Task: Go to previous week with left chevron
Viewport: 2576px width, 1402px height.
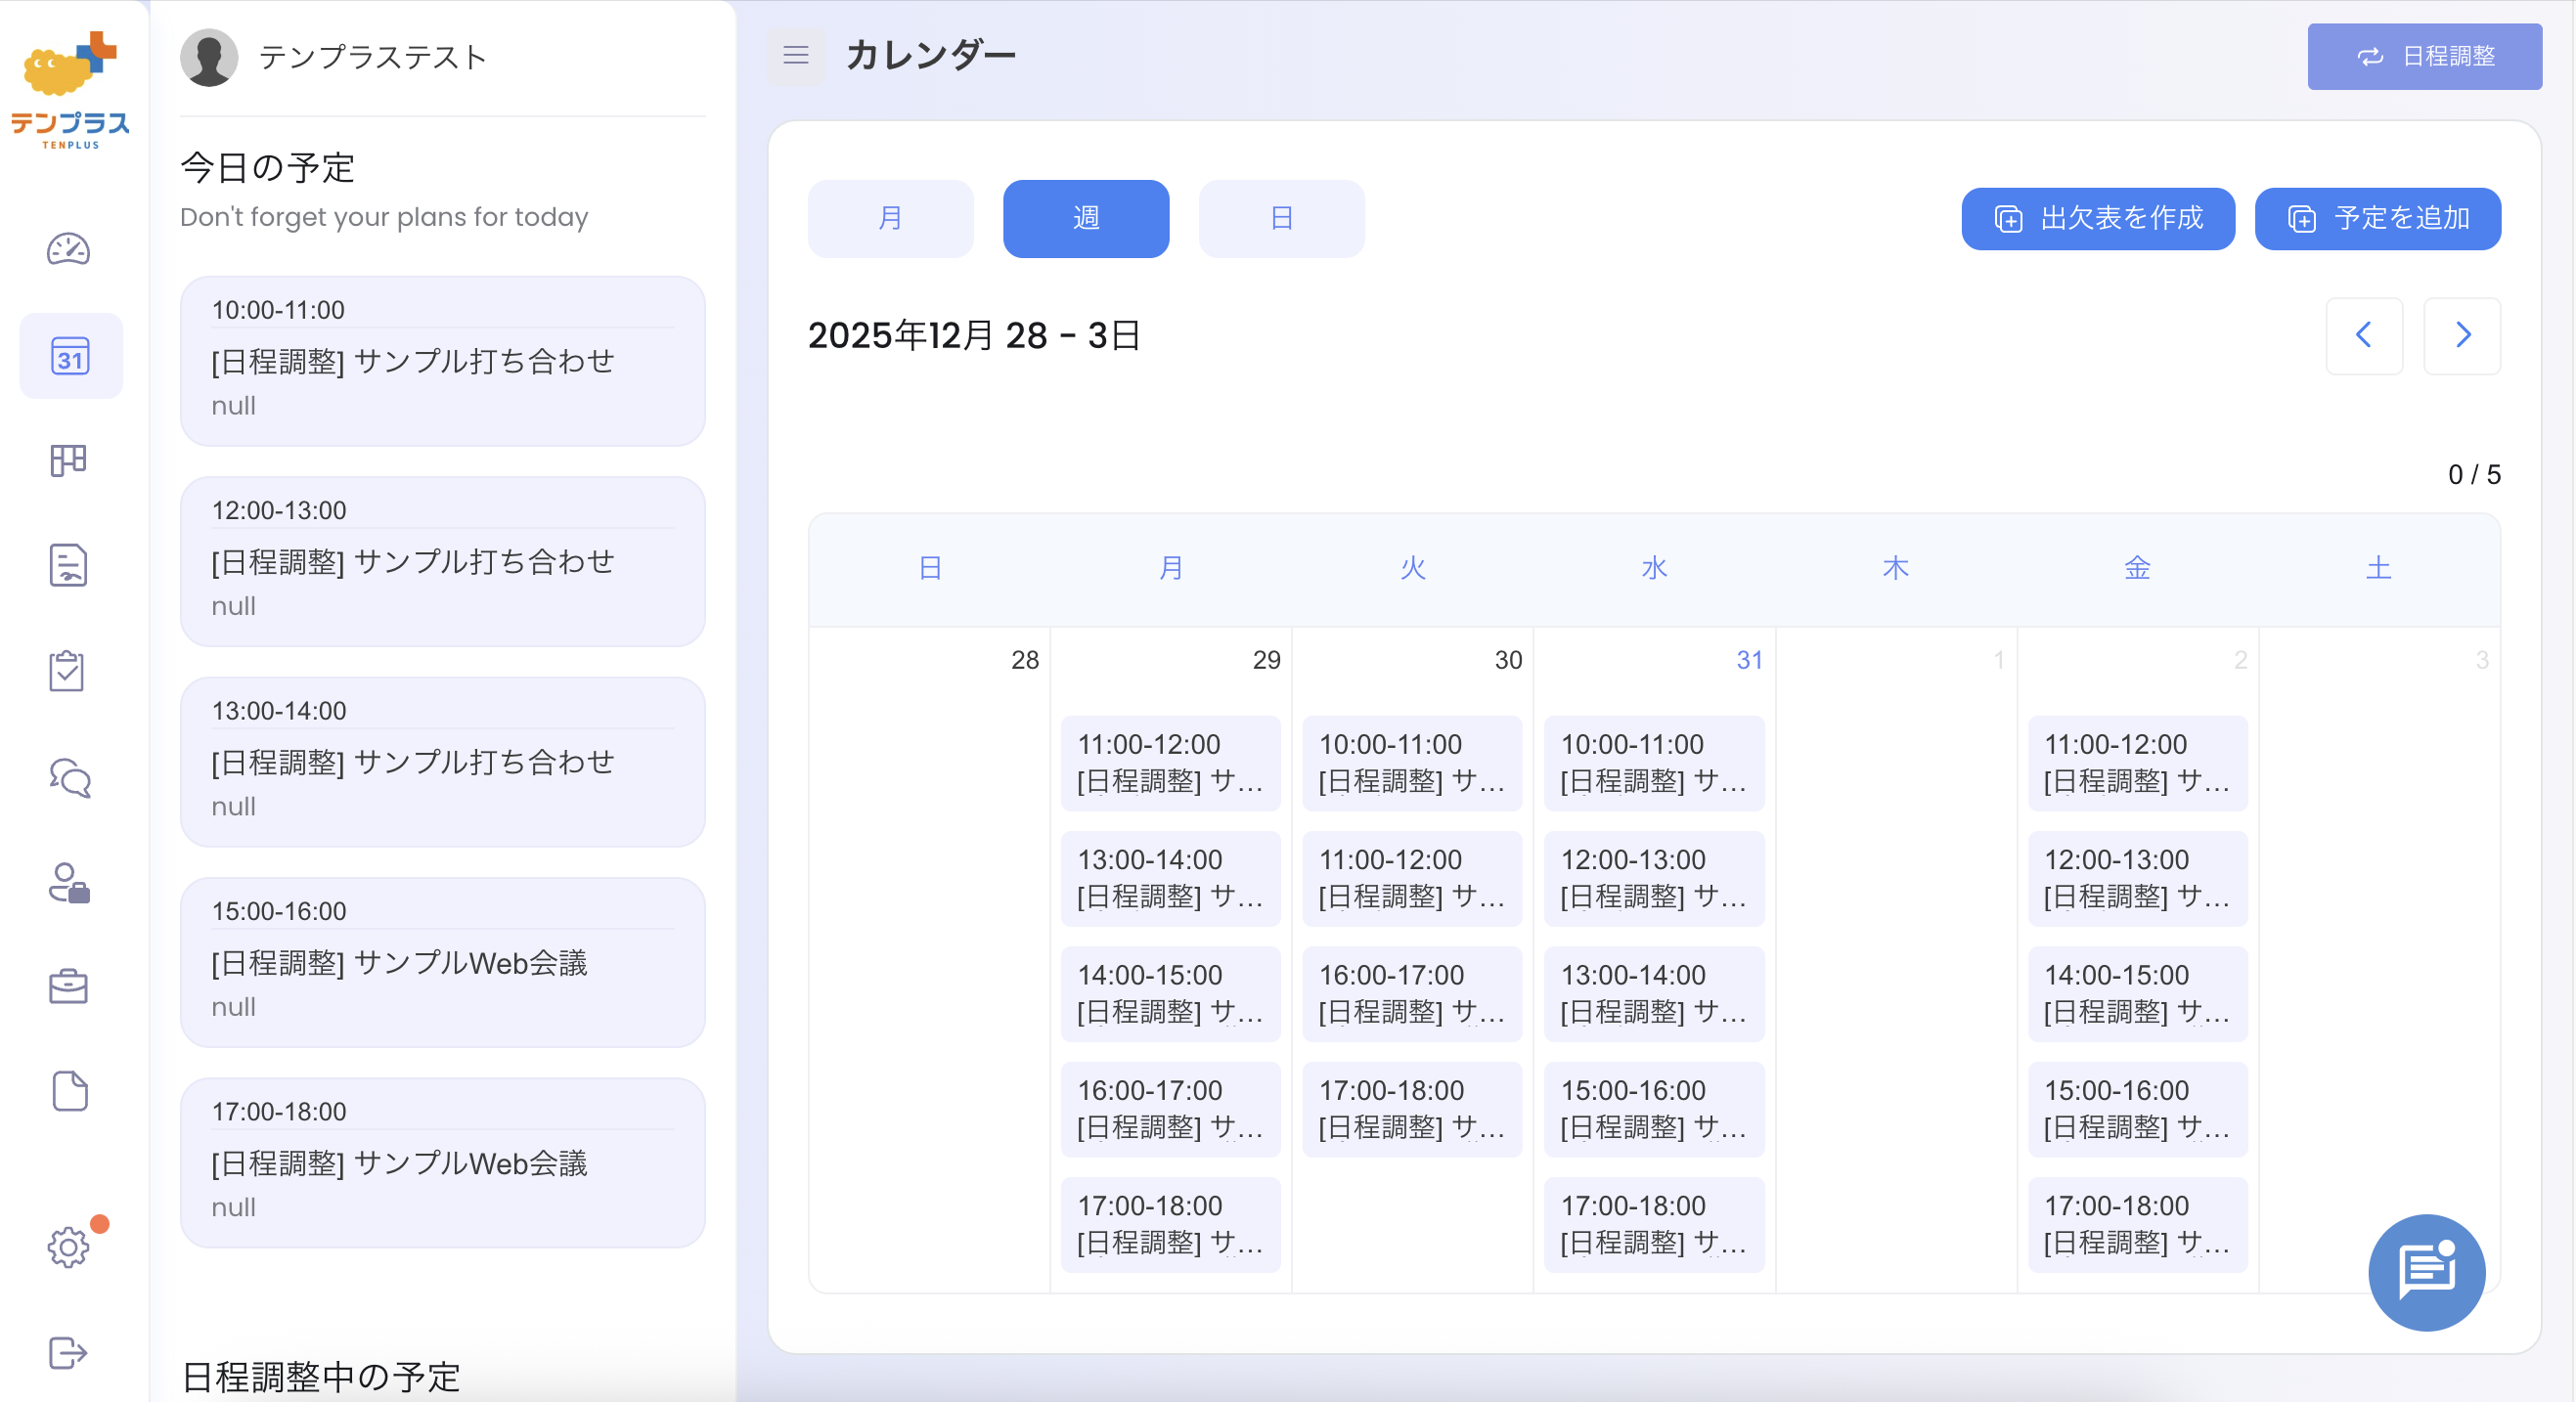Action: coord(2364,336)
